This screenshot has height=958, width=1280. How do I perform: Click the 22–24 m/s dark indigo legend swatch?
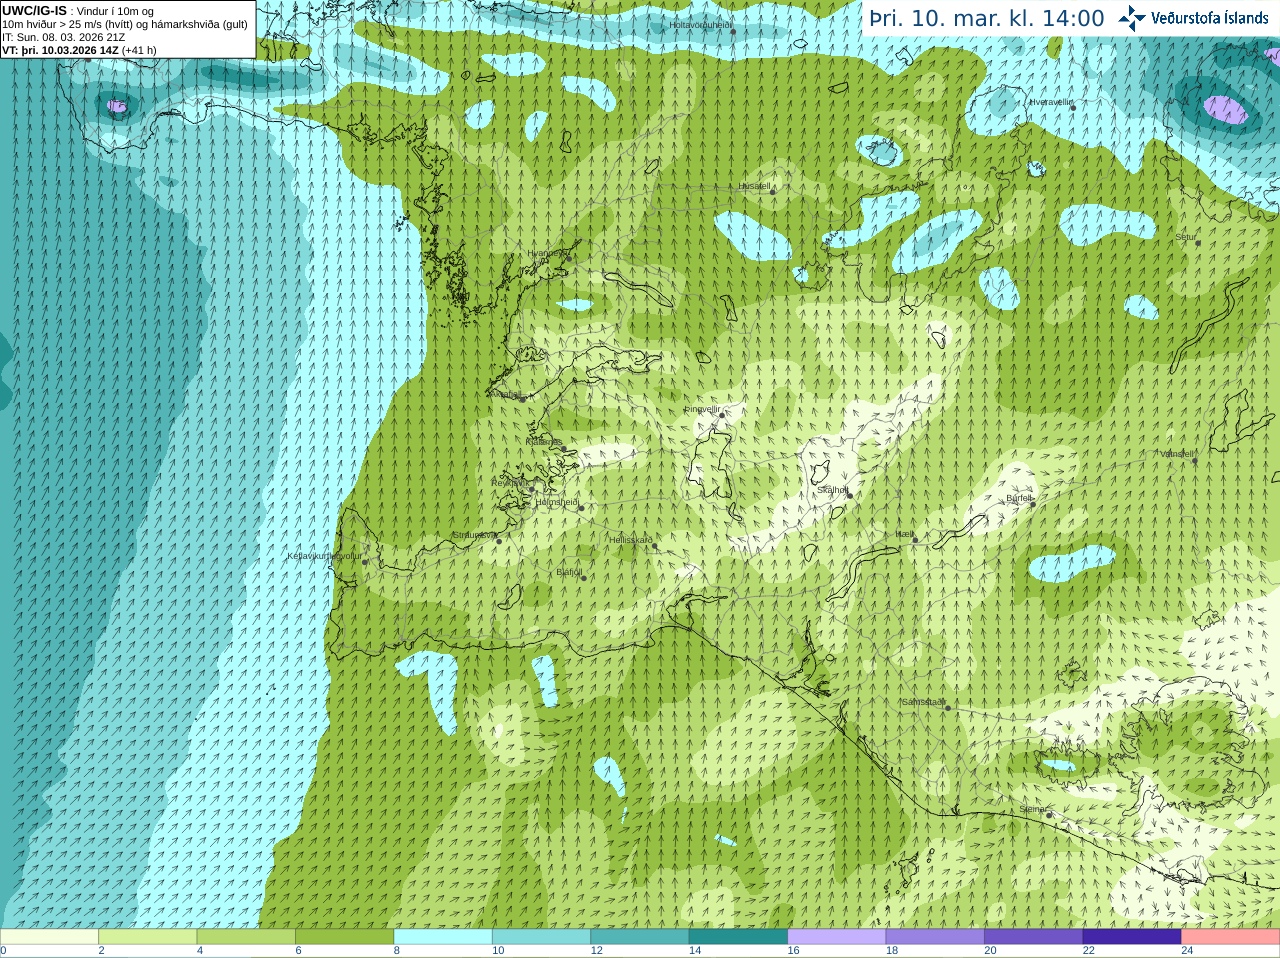tap(1132, 937)
